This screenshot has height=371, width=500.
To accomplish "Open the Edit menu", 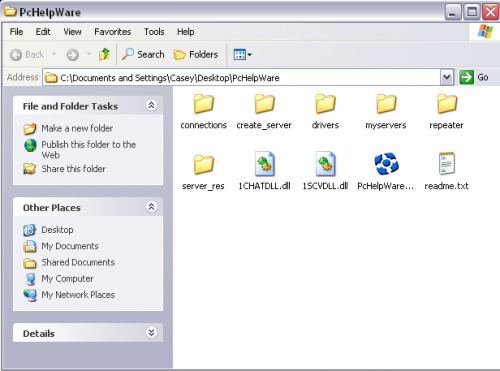I will (x=43, y=32).
